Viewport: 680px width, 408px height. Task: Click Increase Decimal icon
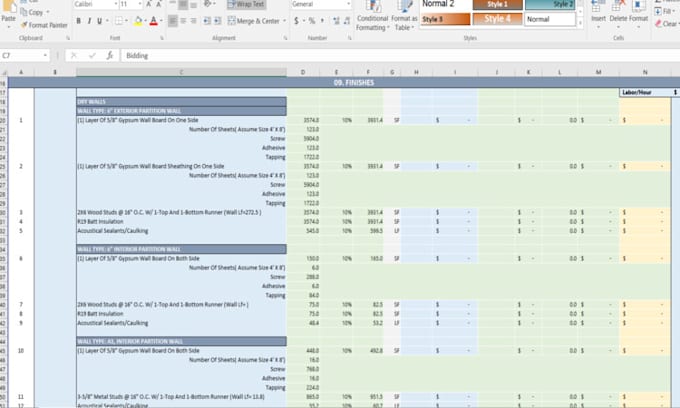coord(336,21)
